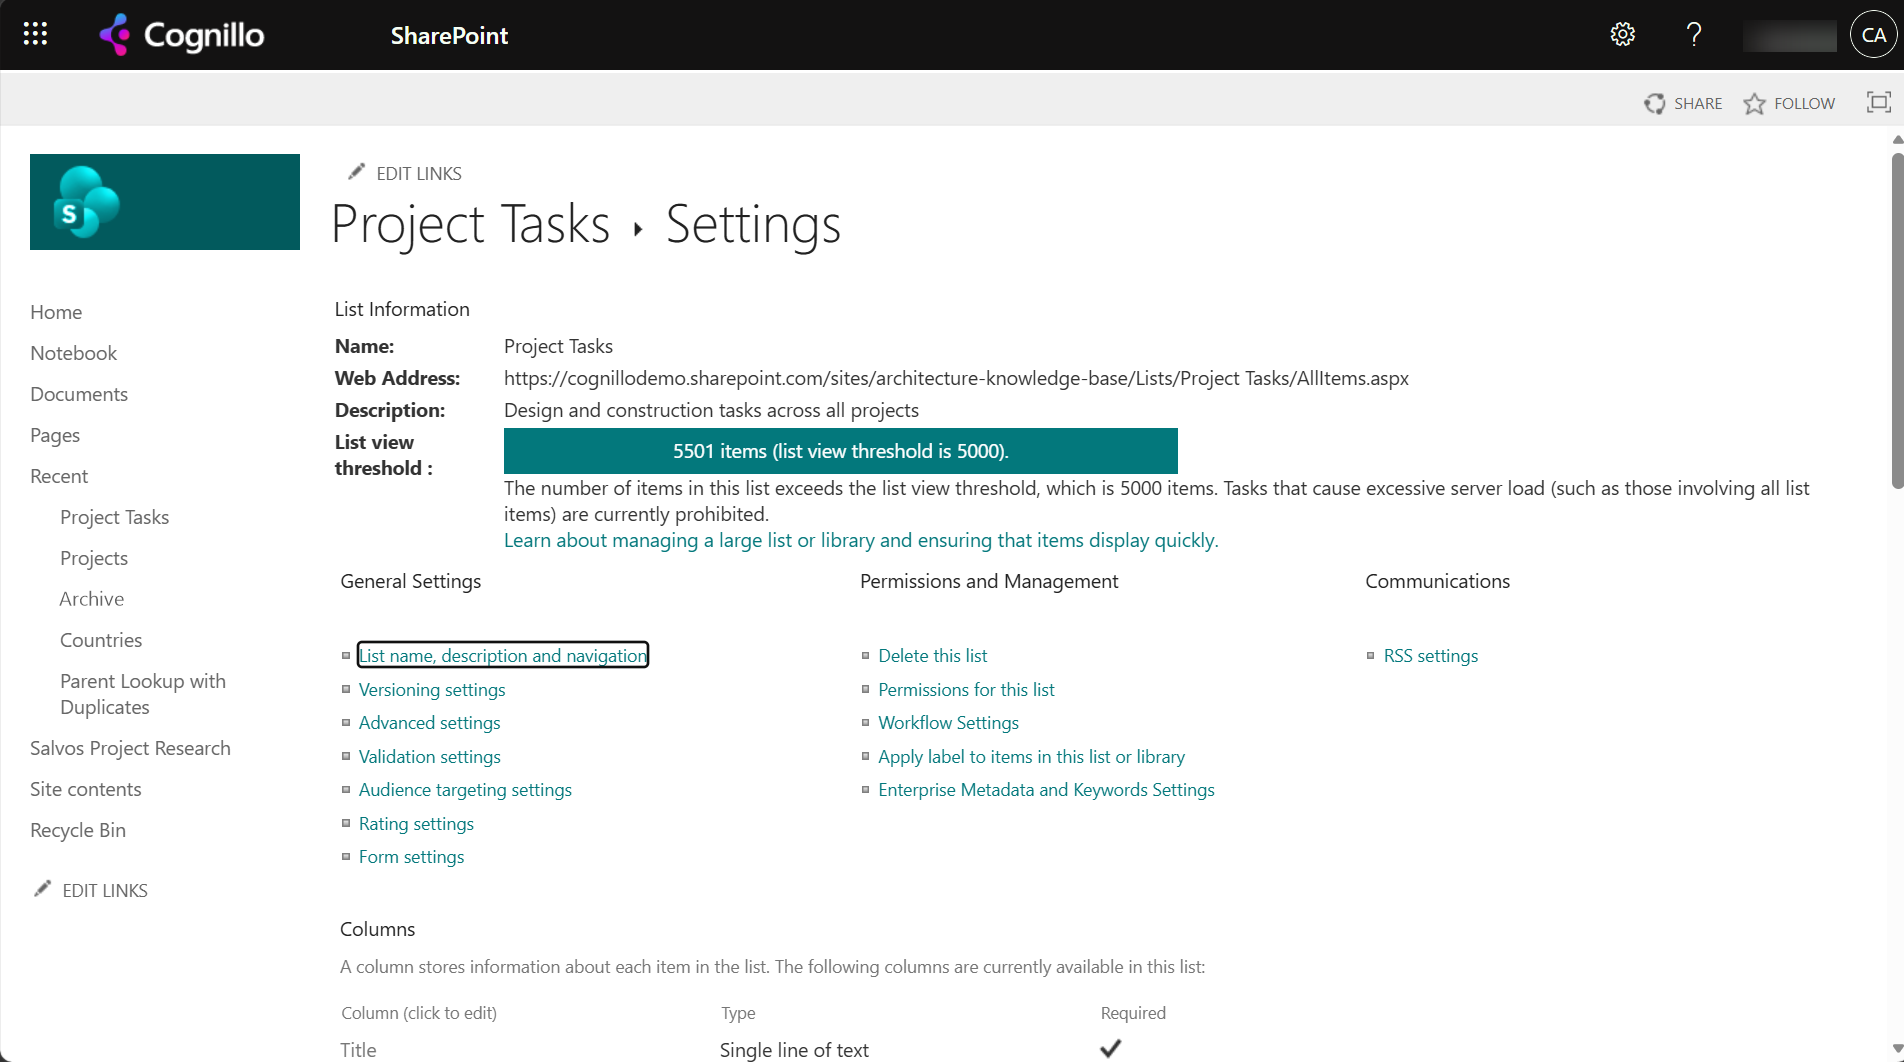The height and width of the screenshot is (1062, 1904).
Task: Open Recent in the sidebar
Action: pos(59,476)
